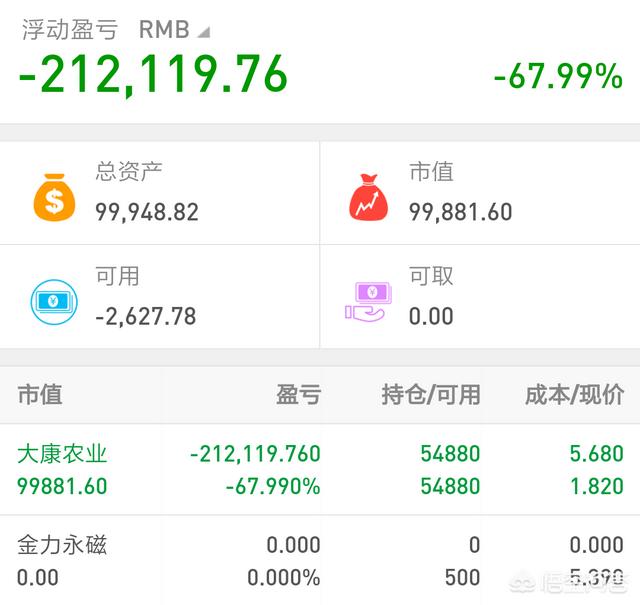Image resolution: width=640 pixels, height=605 pixels.
Task: Tap 金力永磁 market value 0.00
Action: tap(38, 578)
